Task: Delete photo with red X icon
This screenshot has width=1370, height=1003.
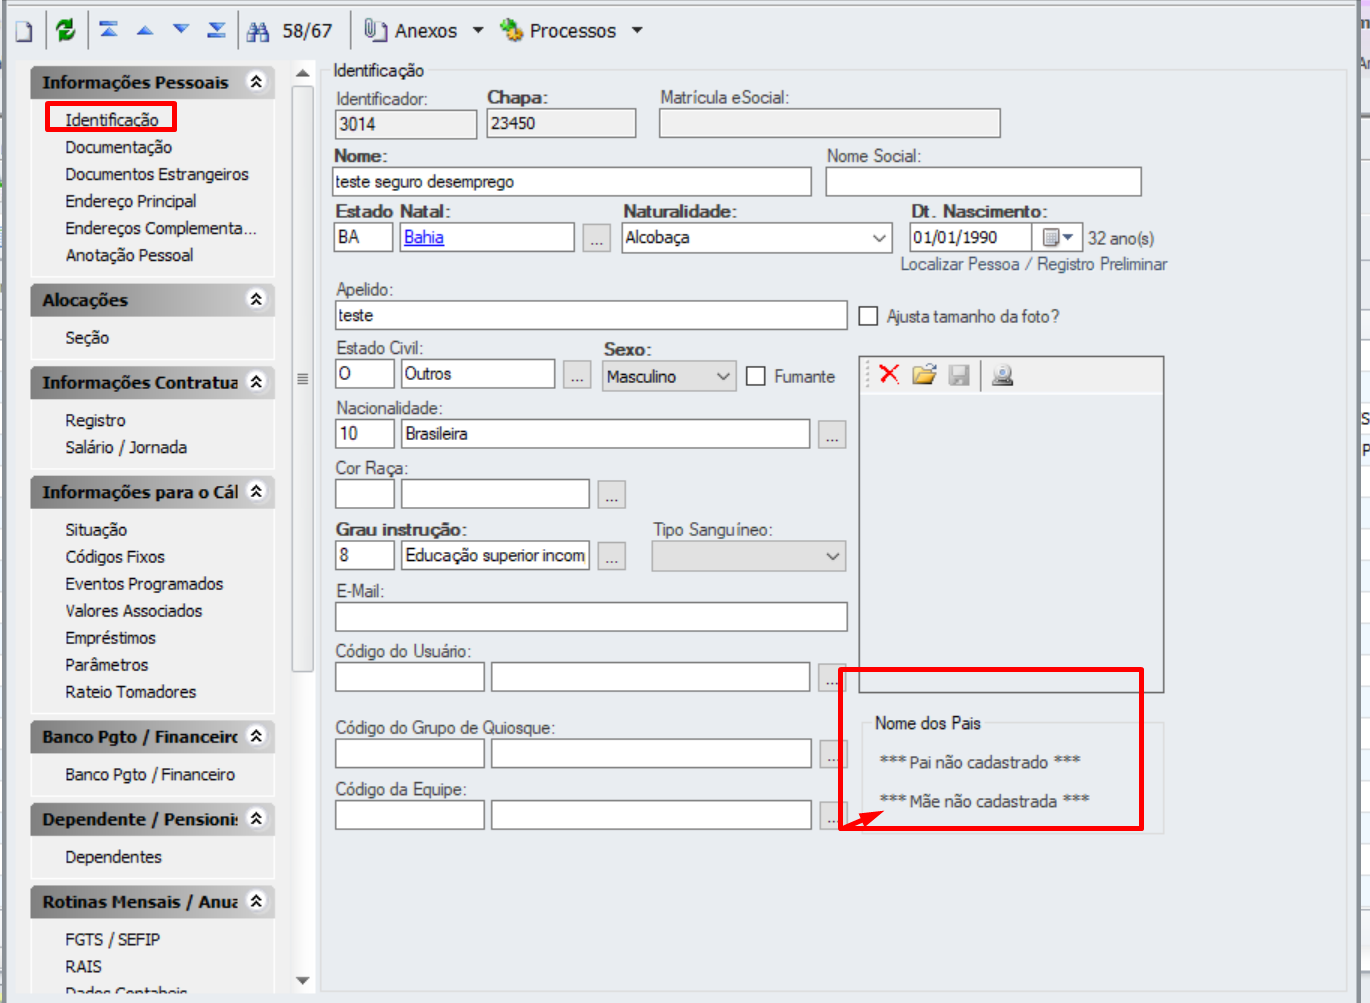Action: 889,375
